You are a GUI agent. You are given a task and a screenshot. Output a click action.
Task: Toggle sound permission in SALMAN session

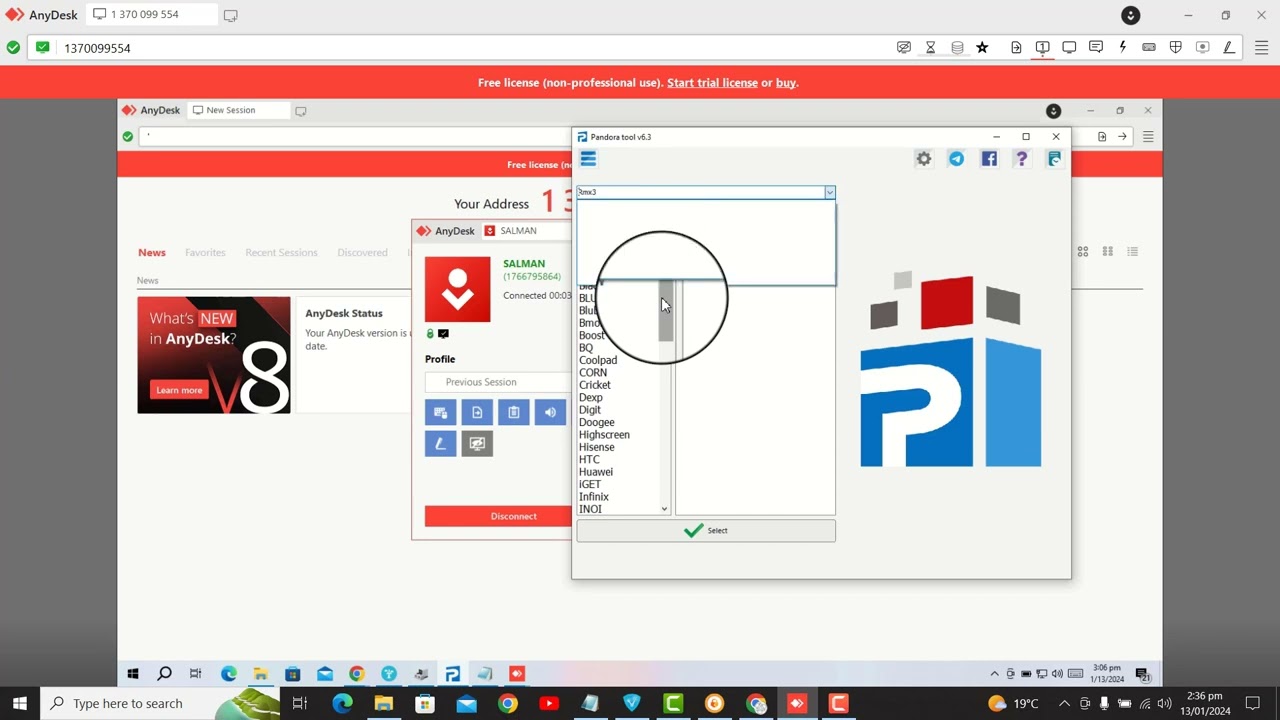tap(550, 412)
